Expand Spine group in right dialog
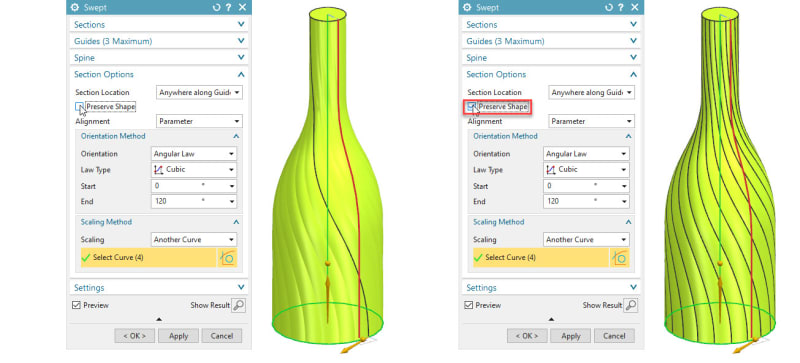Image resolution: width=800 pixels, height=363 pixels. tap(551, 58)
